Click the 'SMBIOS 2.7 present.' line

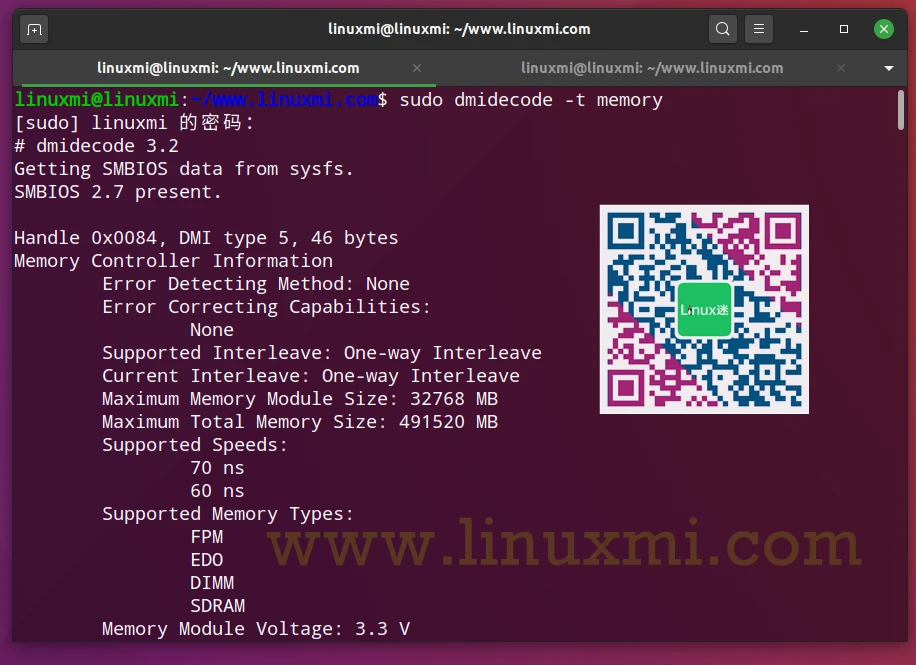pyautogui.click(x=118, y=192)
